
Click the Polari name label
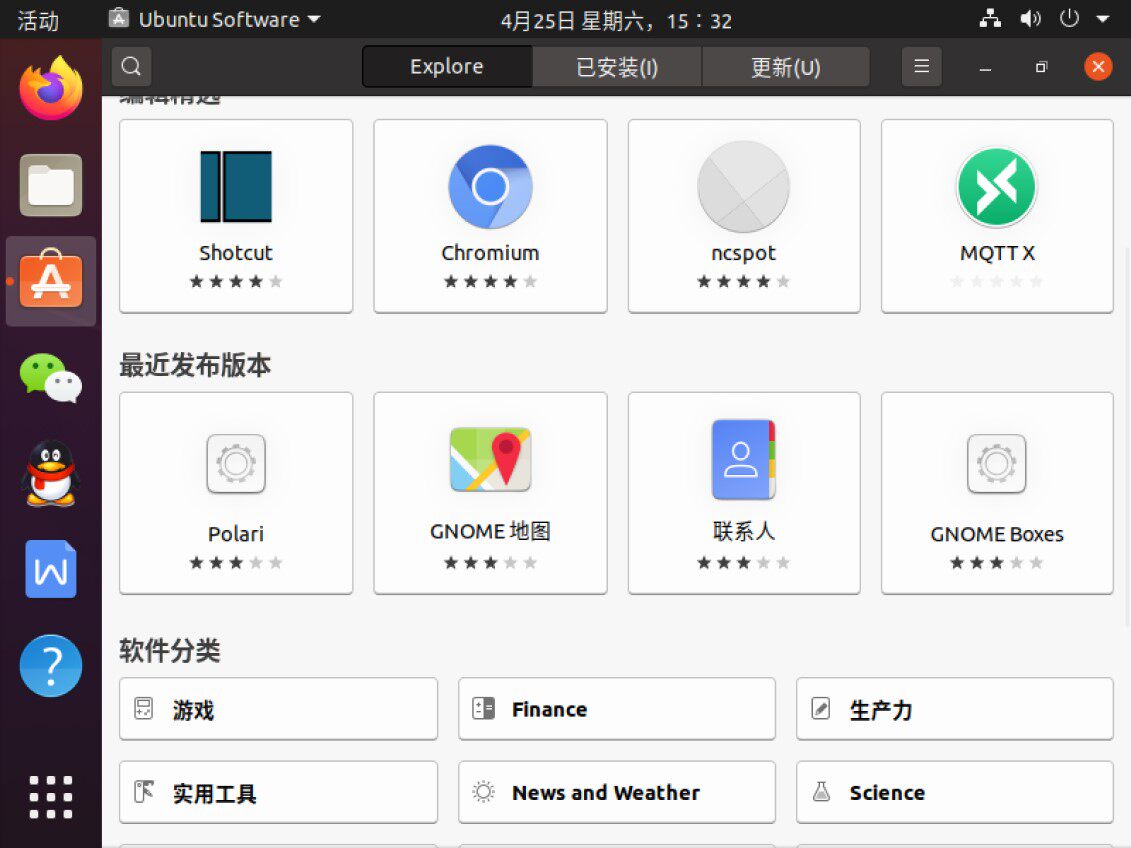[x=236, y=534]
